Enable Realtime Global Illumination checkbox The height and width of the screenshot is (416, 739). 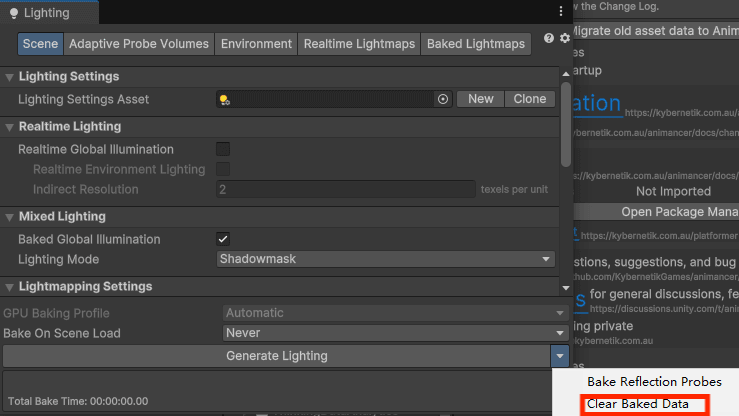coord(223,149)
